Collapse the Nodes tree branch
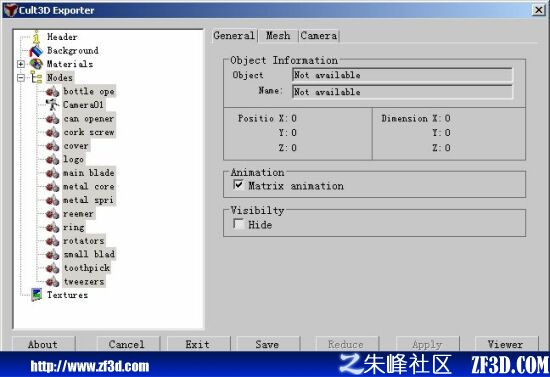The width and height of the screenshot is (550, 377). (x=21, y=78)
